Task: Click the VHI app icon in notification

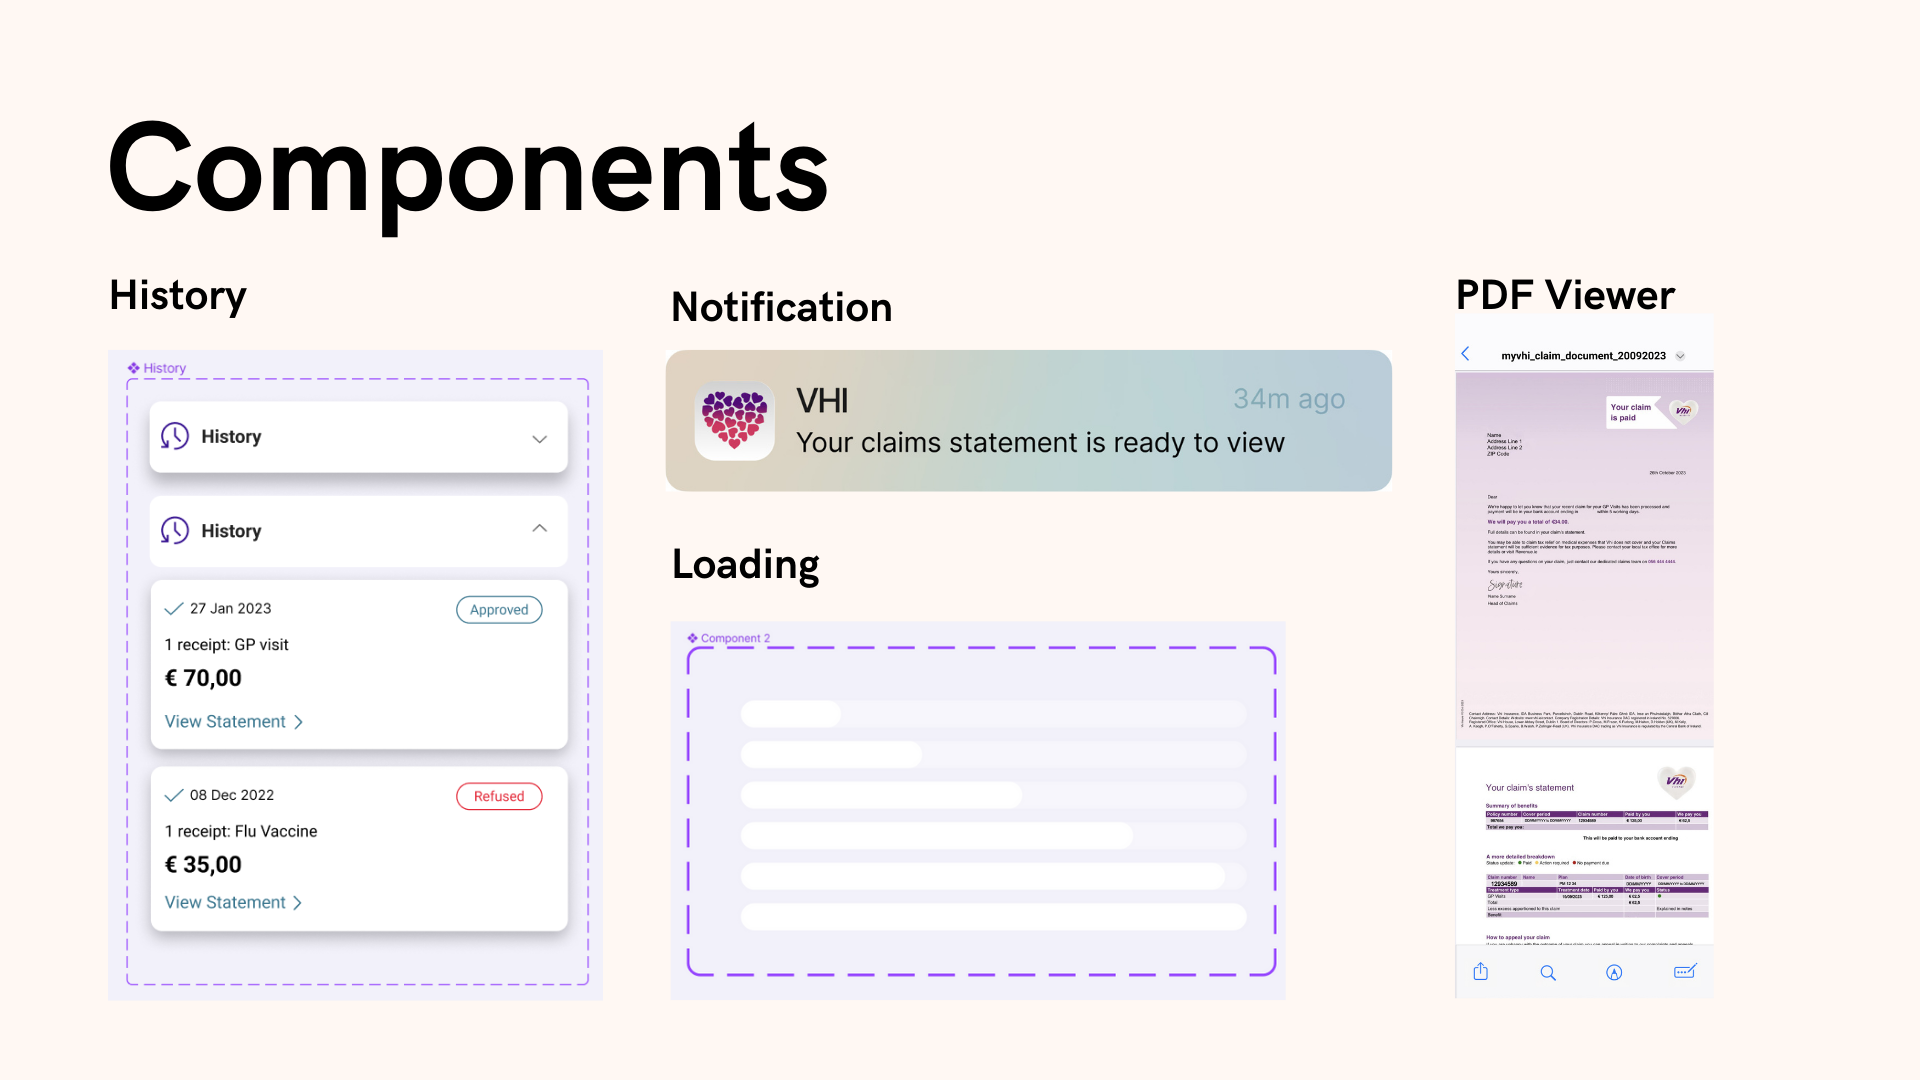Action: [x=733, y=421]
